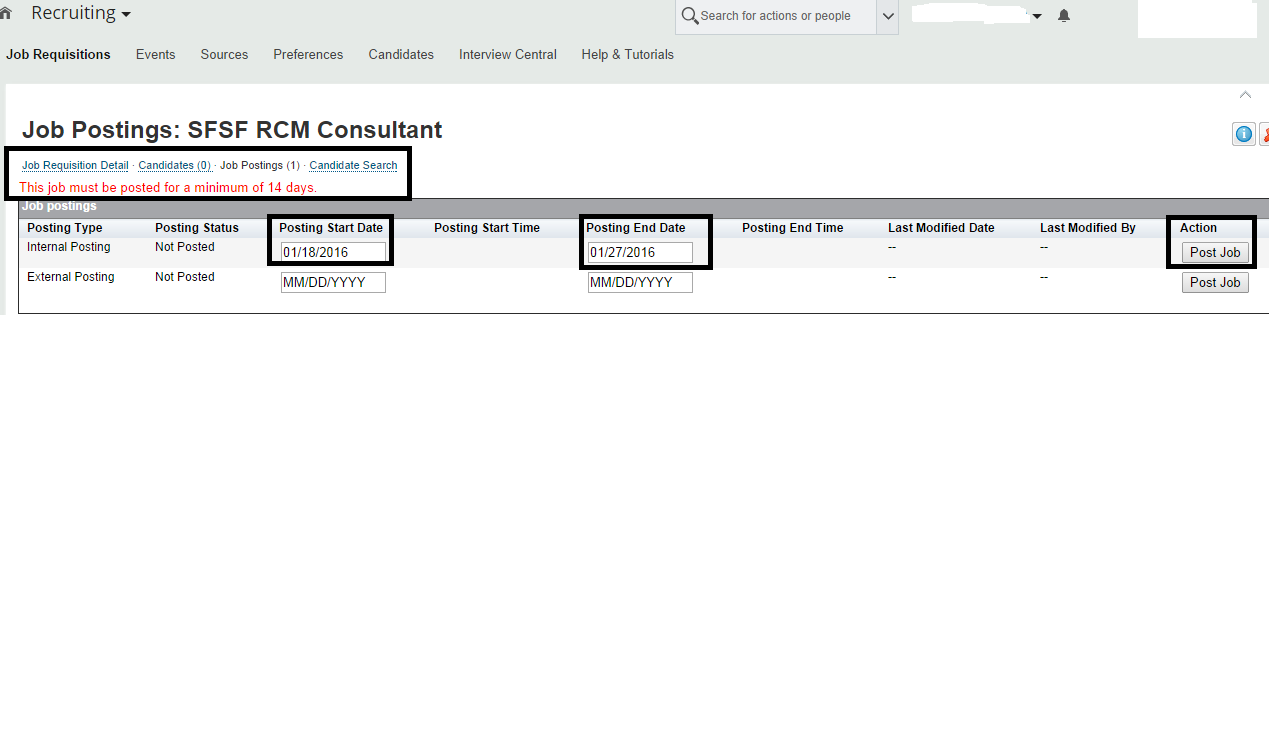The height and width of the screenshot is (729, 1269).
Task: Select the Job Requisitions tab
Action: [58, 54]
